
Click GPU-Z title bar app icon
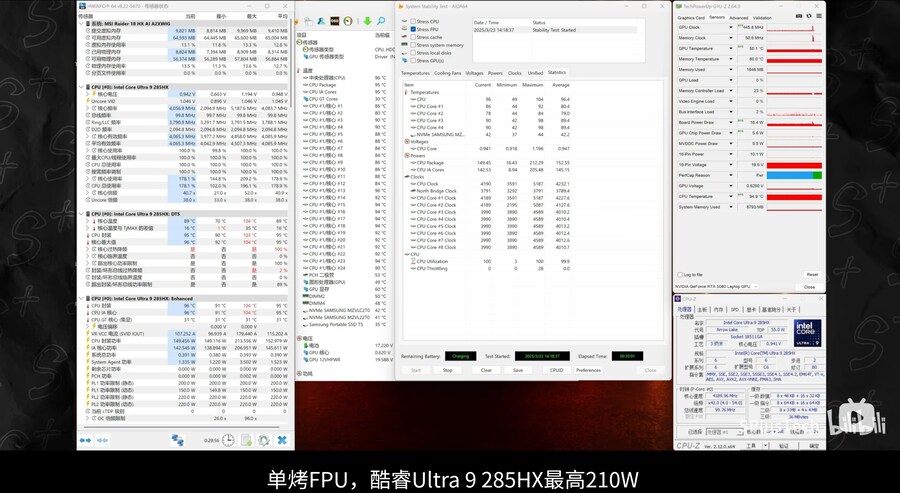click(x=679, y=6)
